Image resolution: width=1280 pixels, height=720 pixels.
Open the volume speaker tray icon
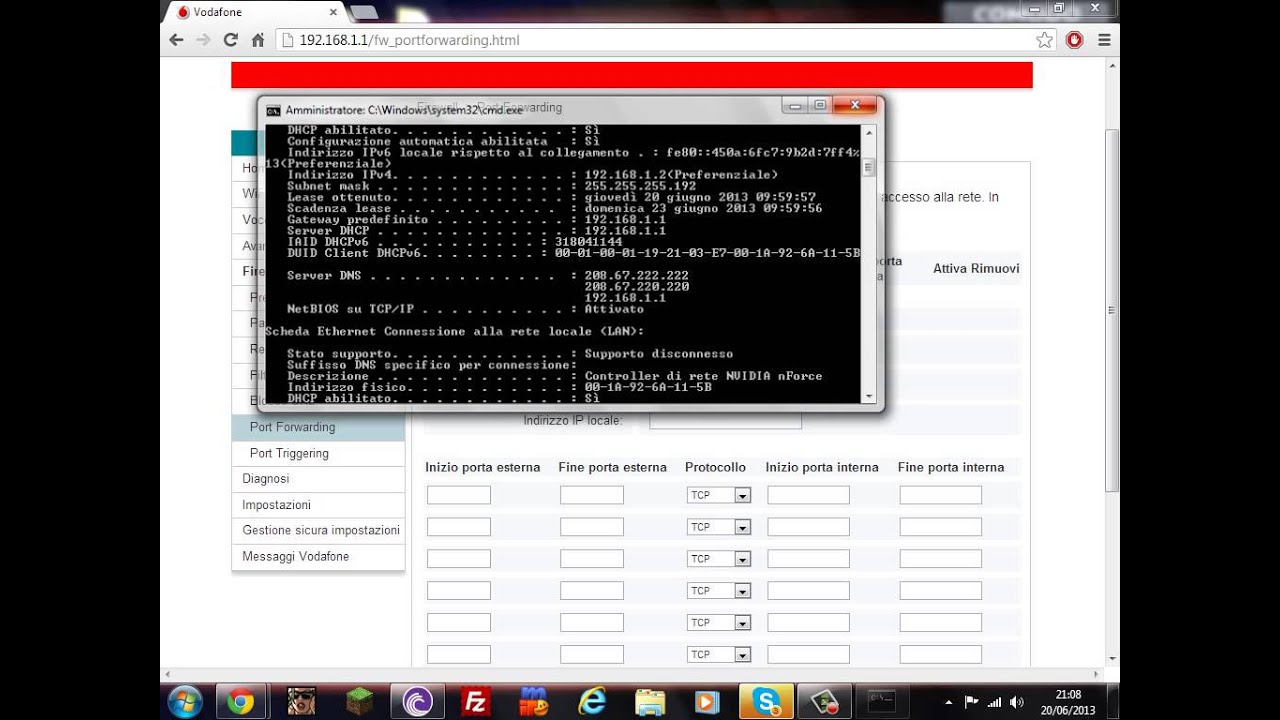point(1017,701)
